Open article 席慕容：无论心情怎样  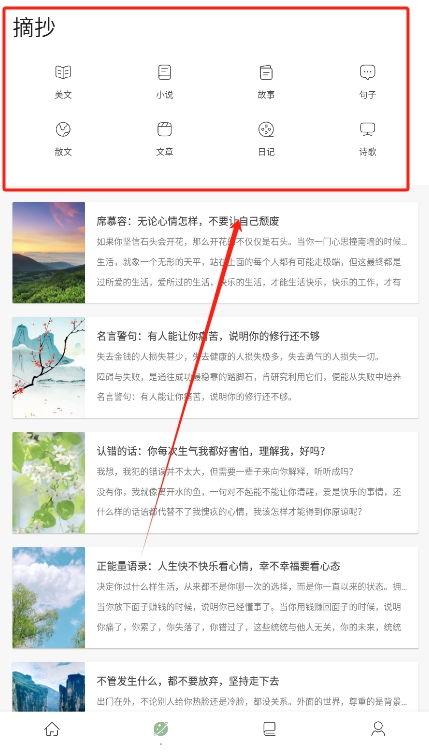pos(215,253)
